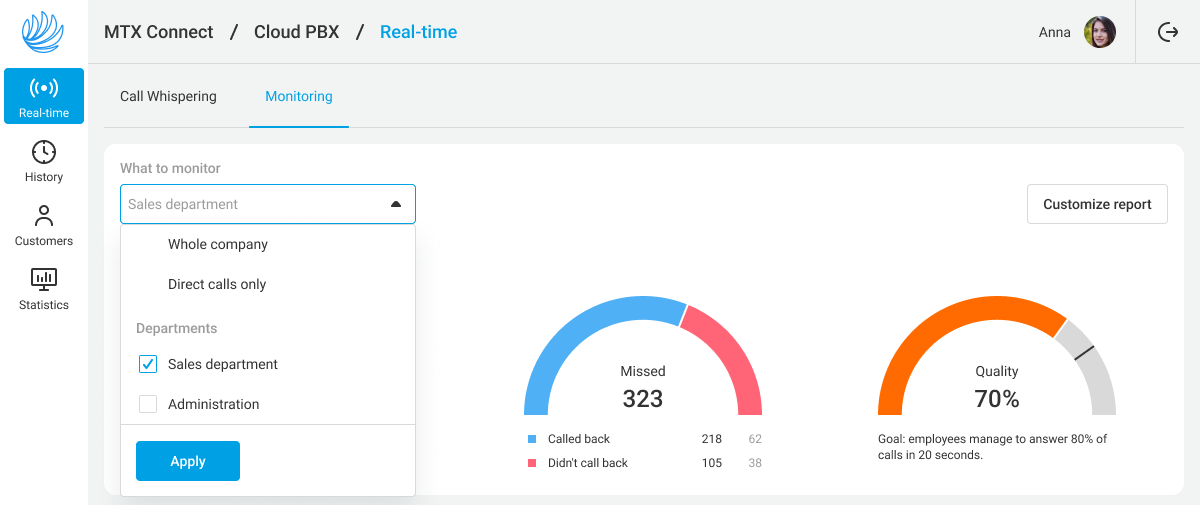1200x505 pixels.
Task: Click the Cloud PBX breadcrumb
Action: (296, 32)
